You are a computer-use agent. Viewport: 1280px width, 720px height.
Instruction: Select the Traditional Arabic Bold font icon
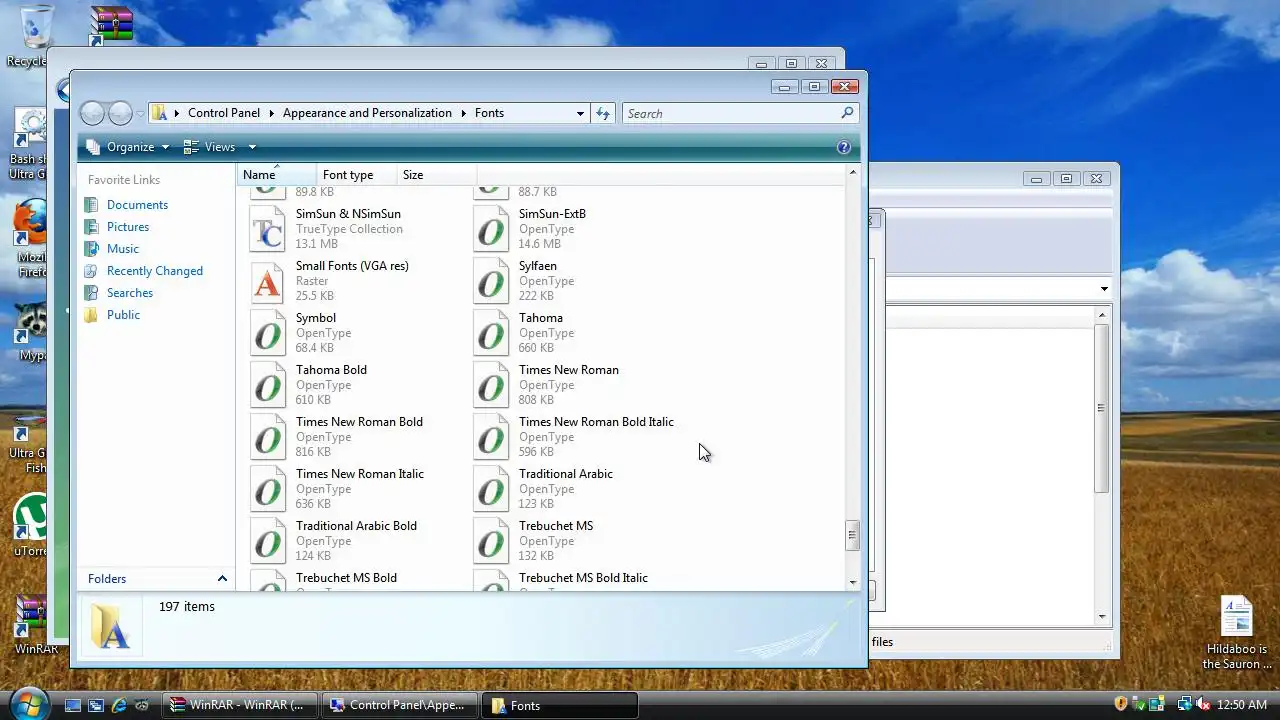(268, 541)
